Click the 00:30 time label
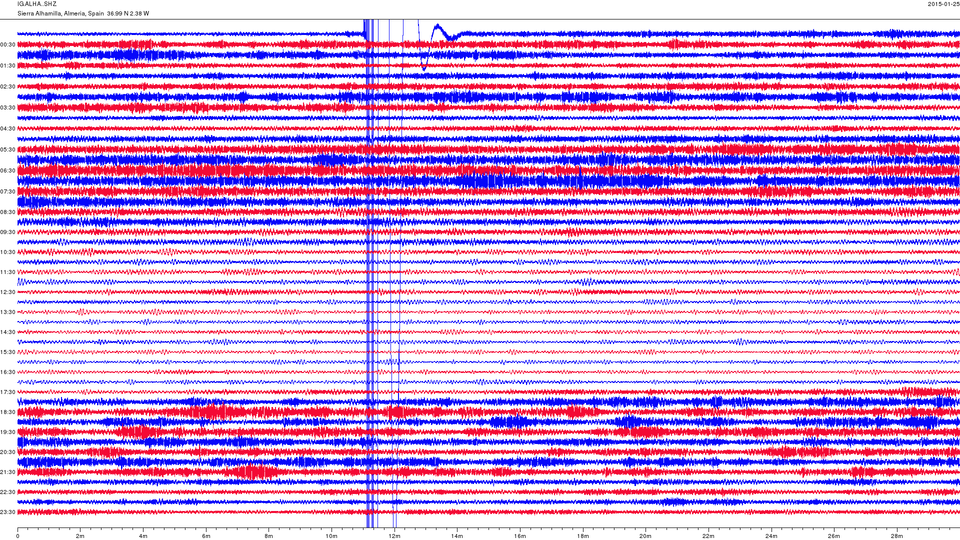Screen dimensions: 960x540 click(8, 45)
